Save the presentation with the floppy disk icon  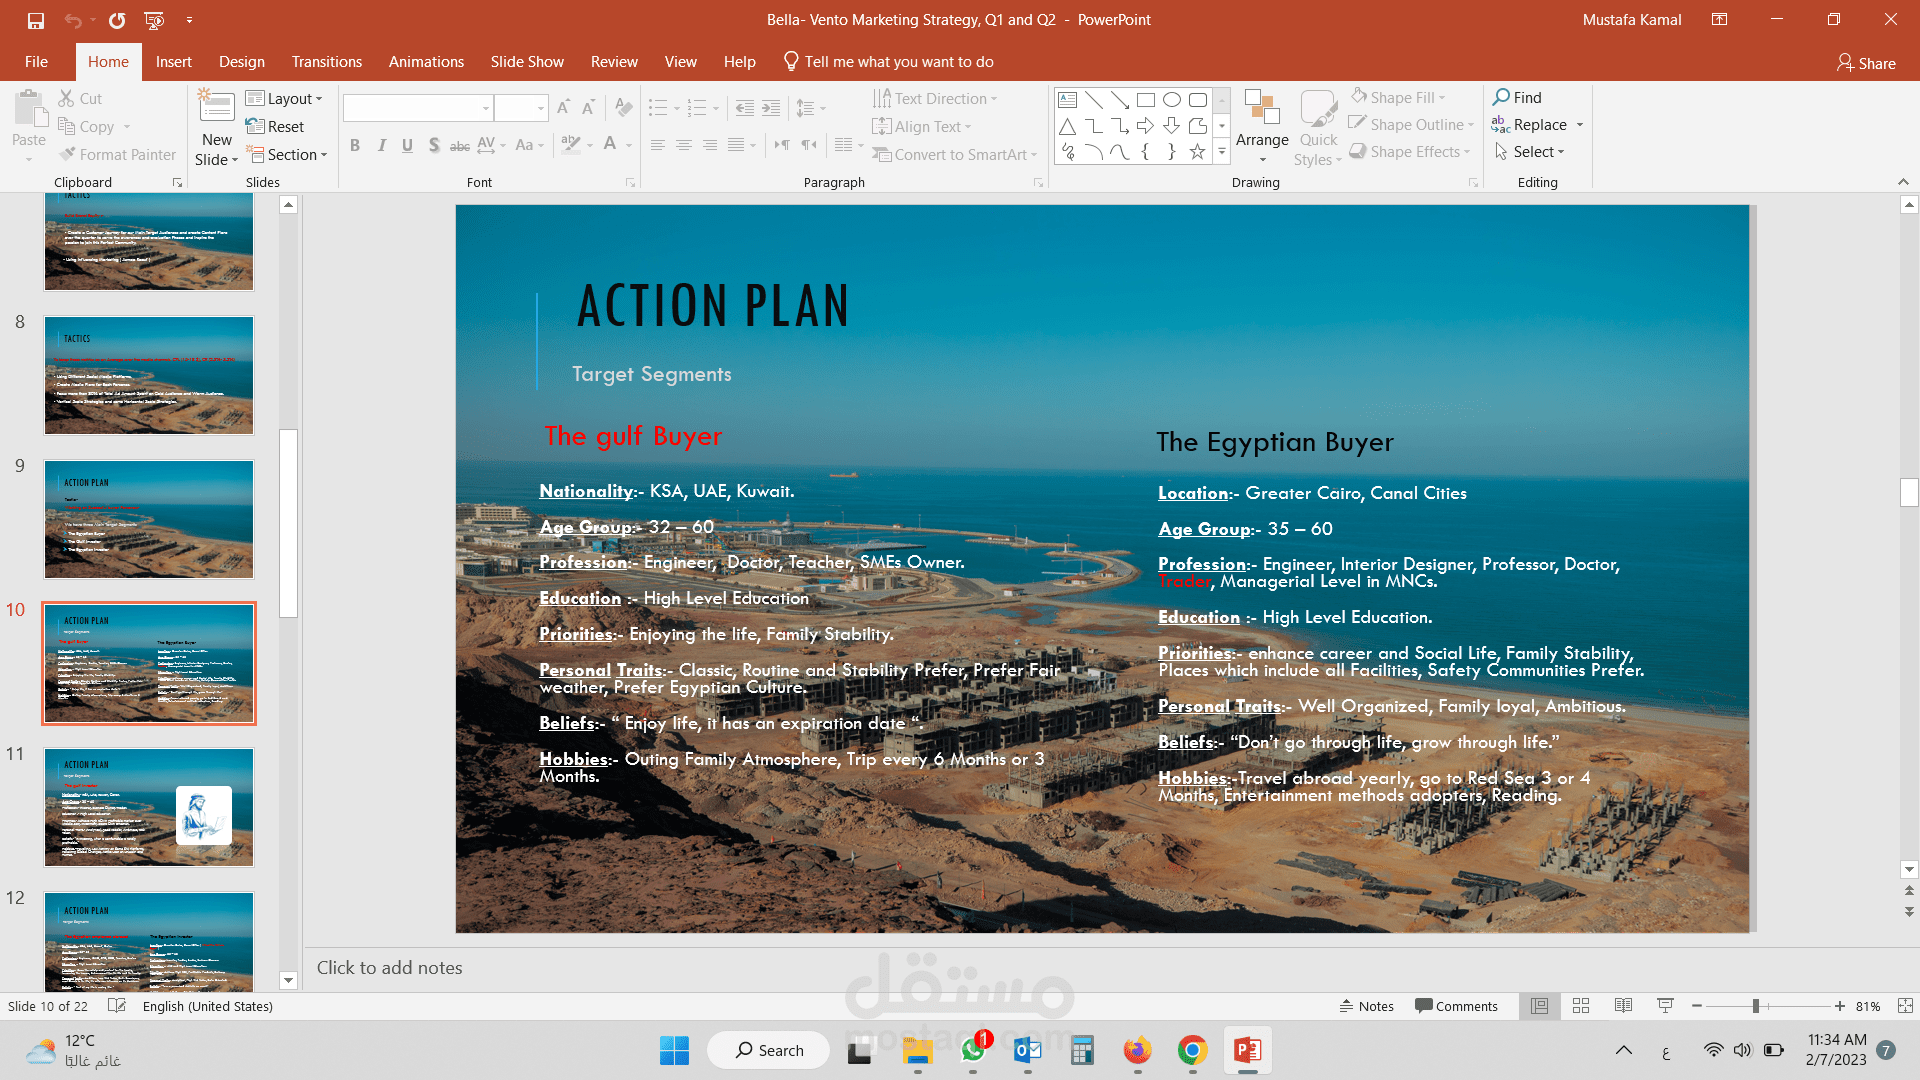pos(36,20)
